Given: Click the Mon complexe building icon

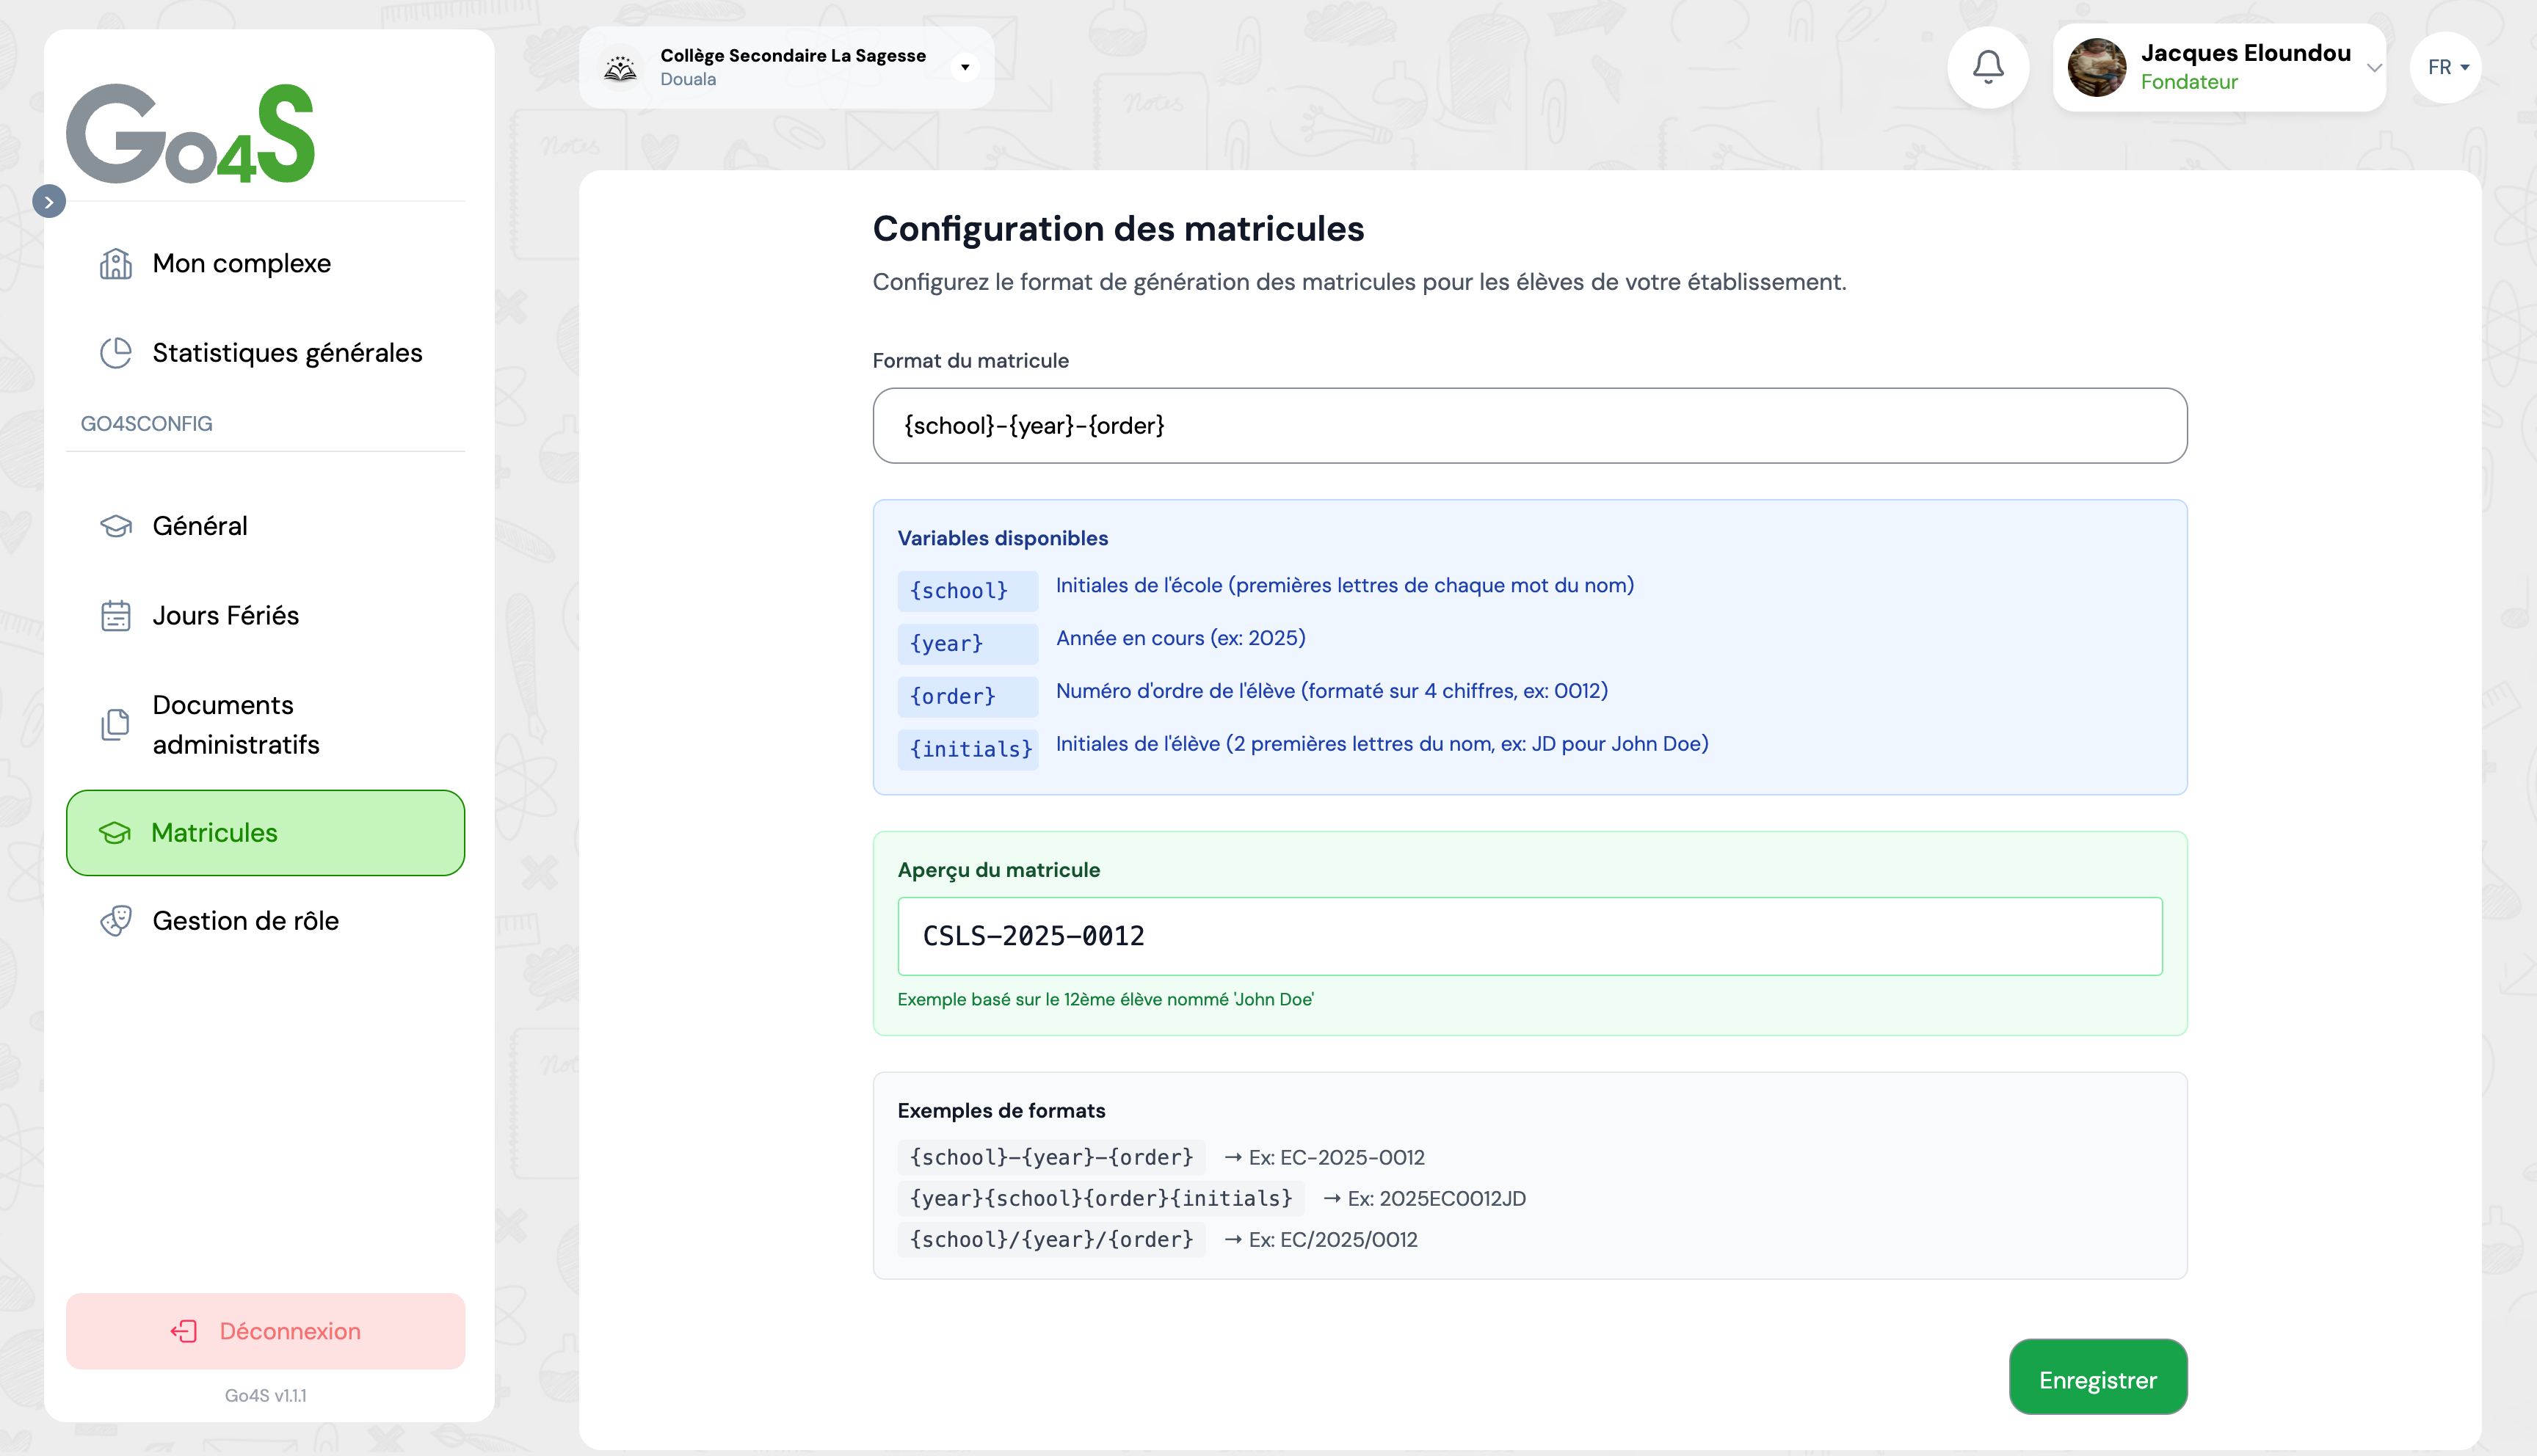Looking at the screenshot, I should point(116,264).
